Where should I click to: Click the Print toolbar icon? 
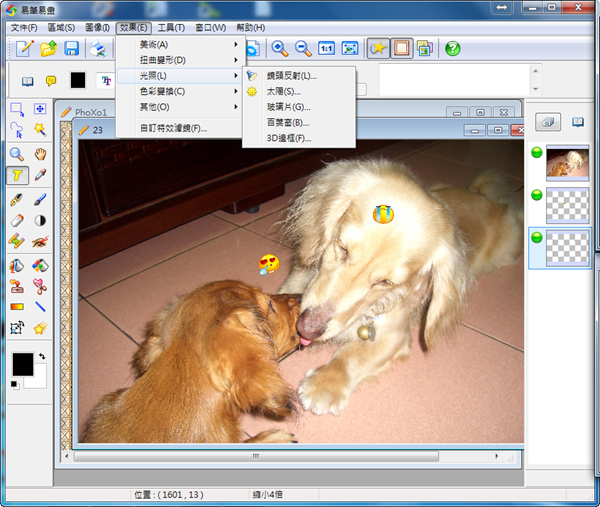point(98,49)
